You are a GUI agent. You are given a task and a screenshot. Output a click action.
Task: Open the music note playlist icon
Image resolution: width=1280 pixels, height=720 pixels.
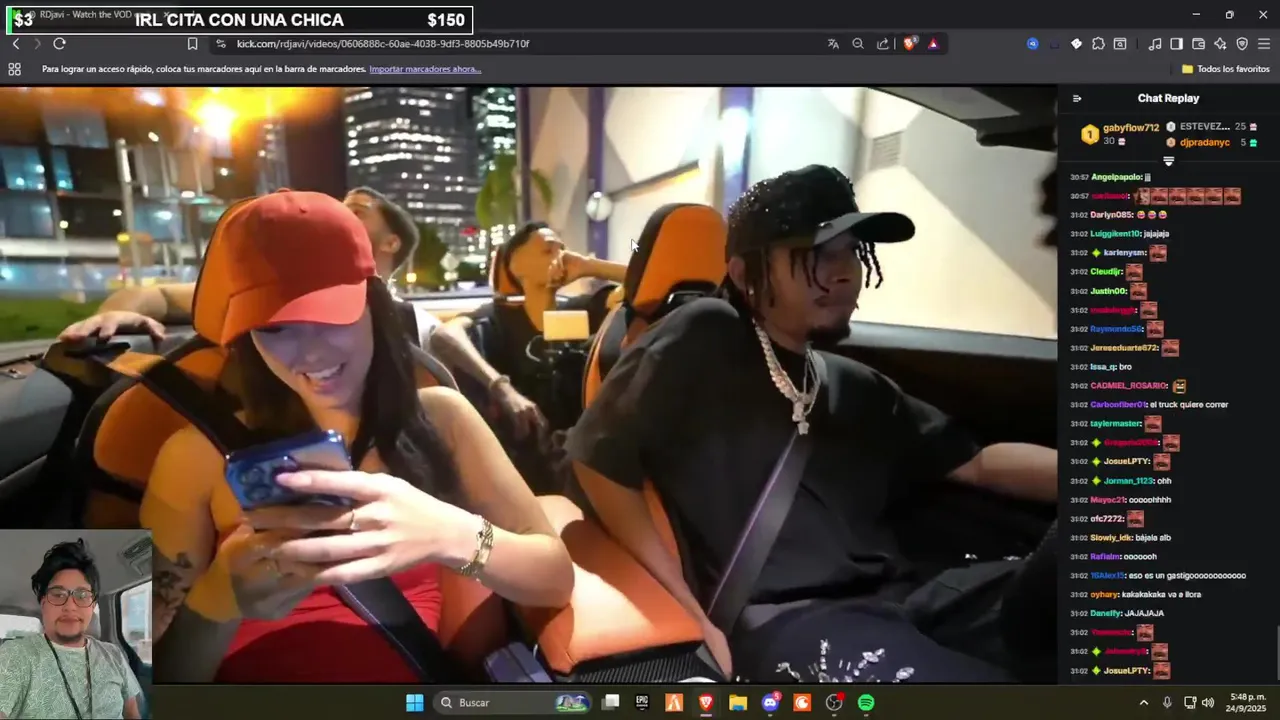[1155, 44]
